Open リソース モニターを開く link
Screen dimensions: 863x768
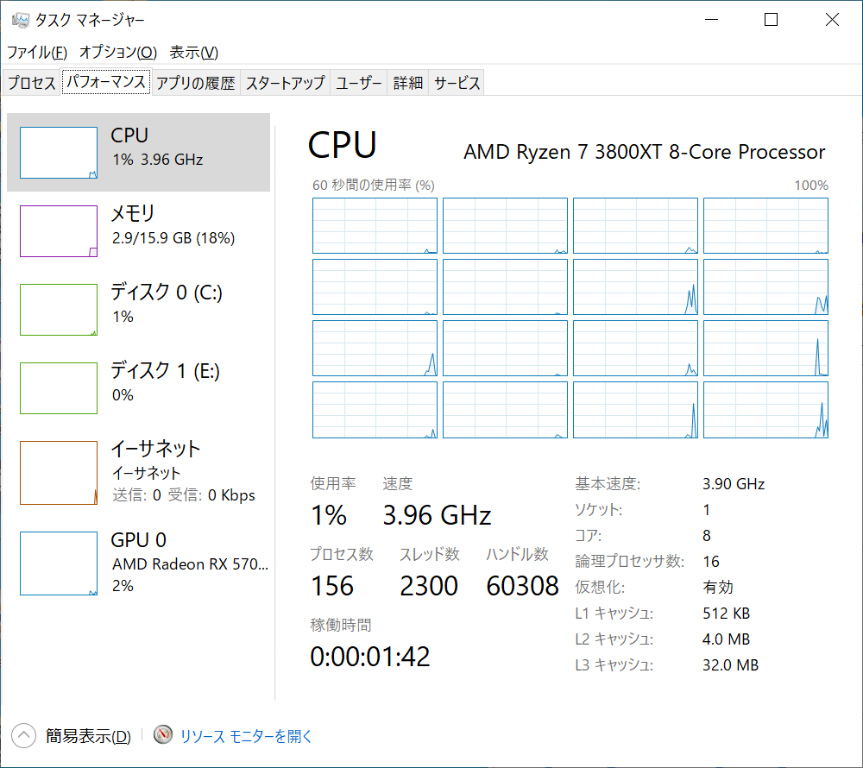[x=246, y=737]
